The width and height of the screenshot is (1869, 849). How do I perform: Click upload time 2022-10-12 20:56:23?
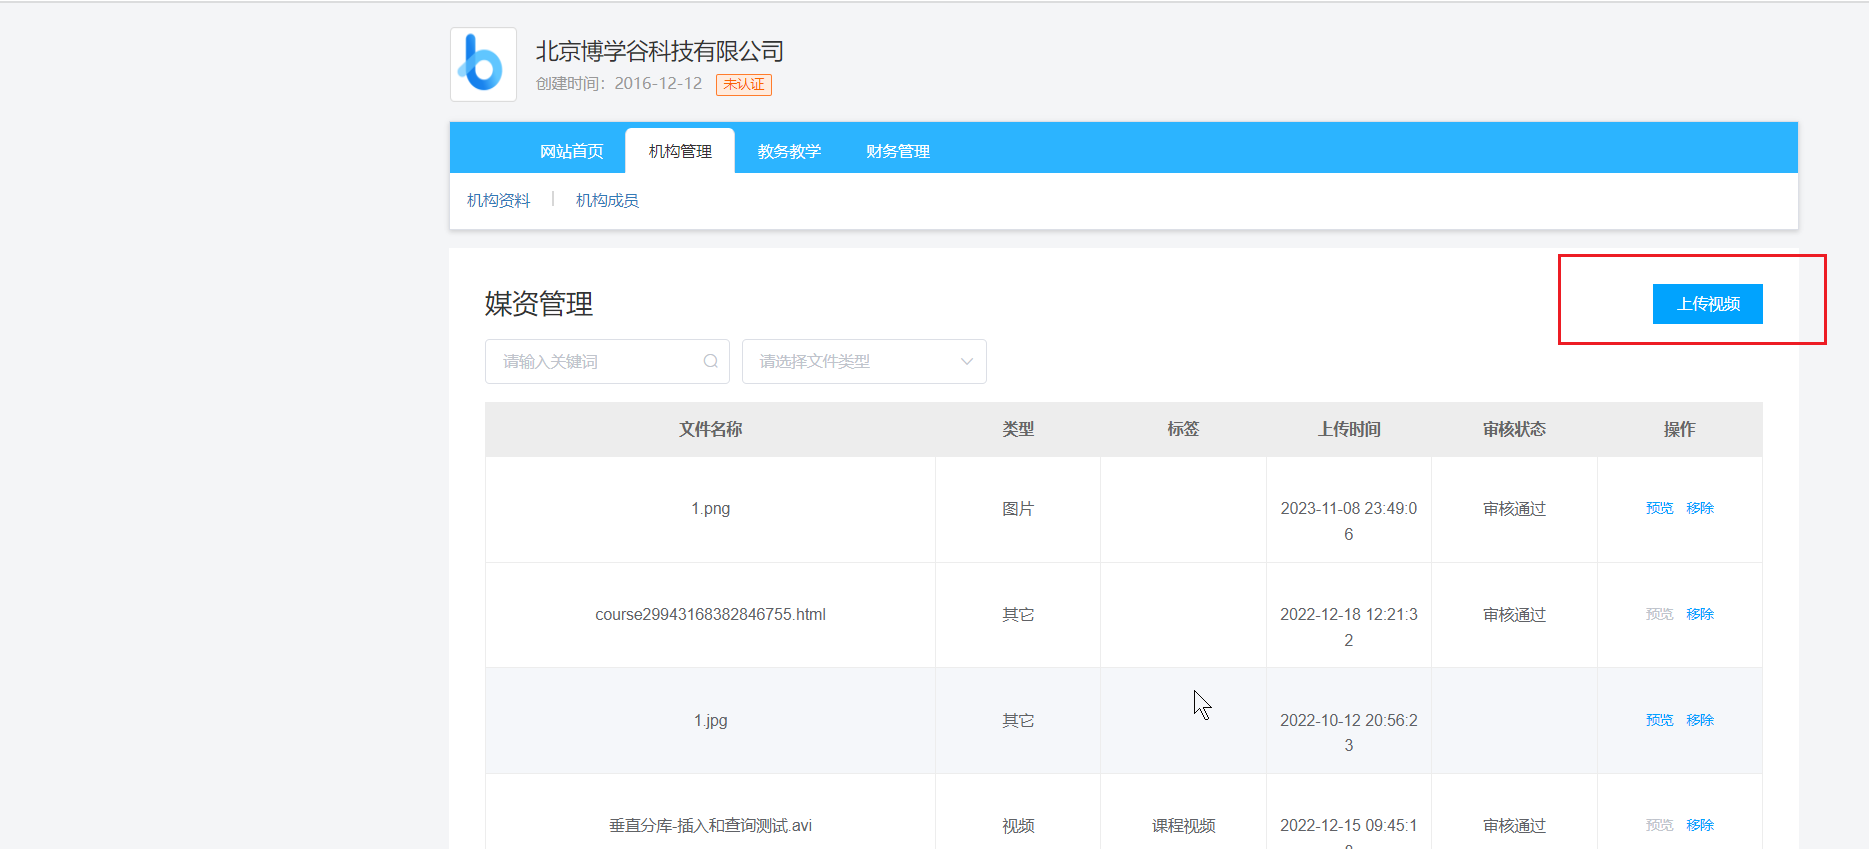[1349, 732]
